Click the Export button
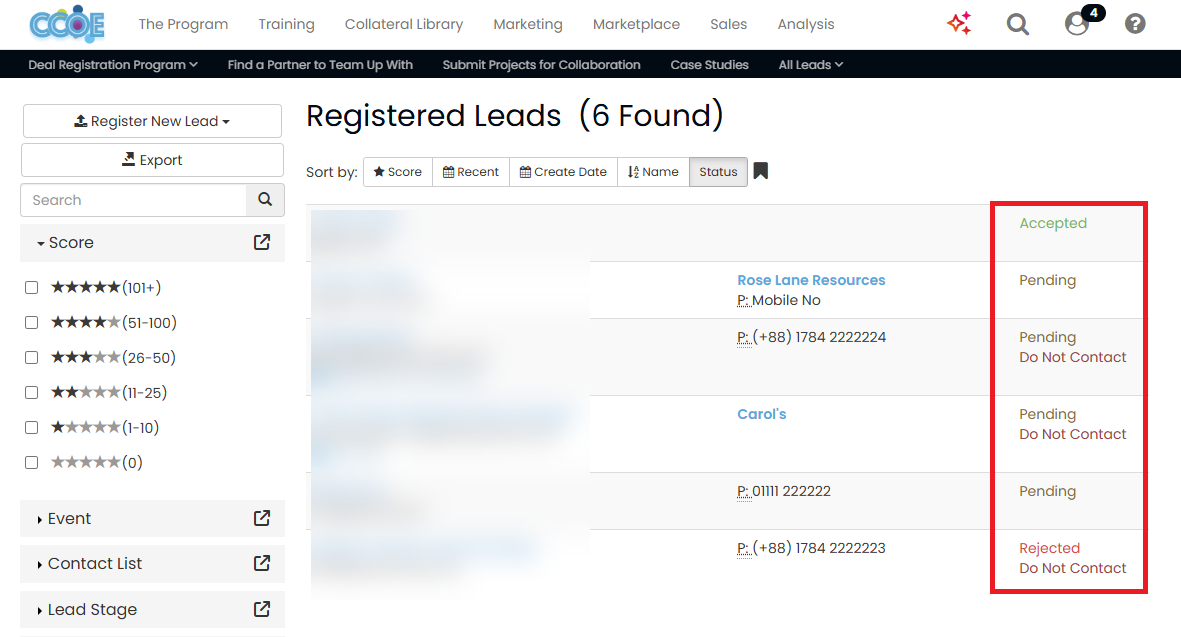The height and width of the screenshot is (637, 1181). coord(152,160)
